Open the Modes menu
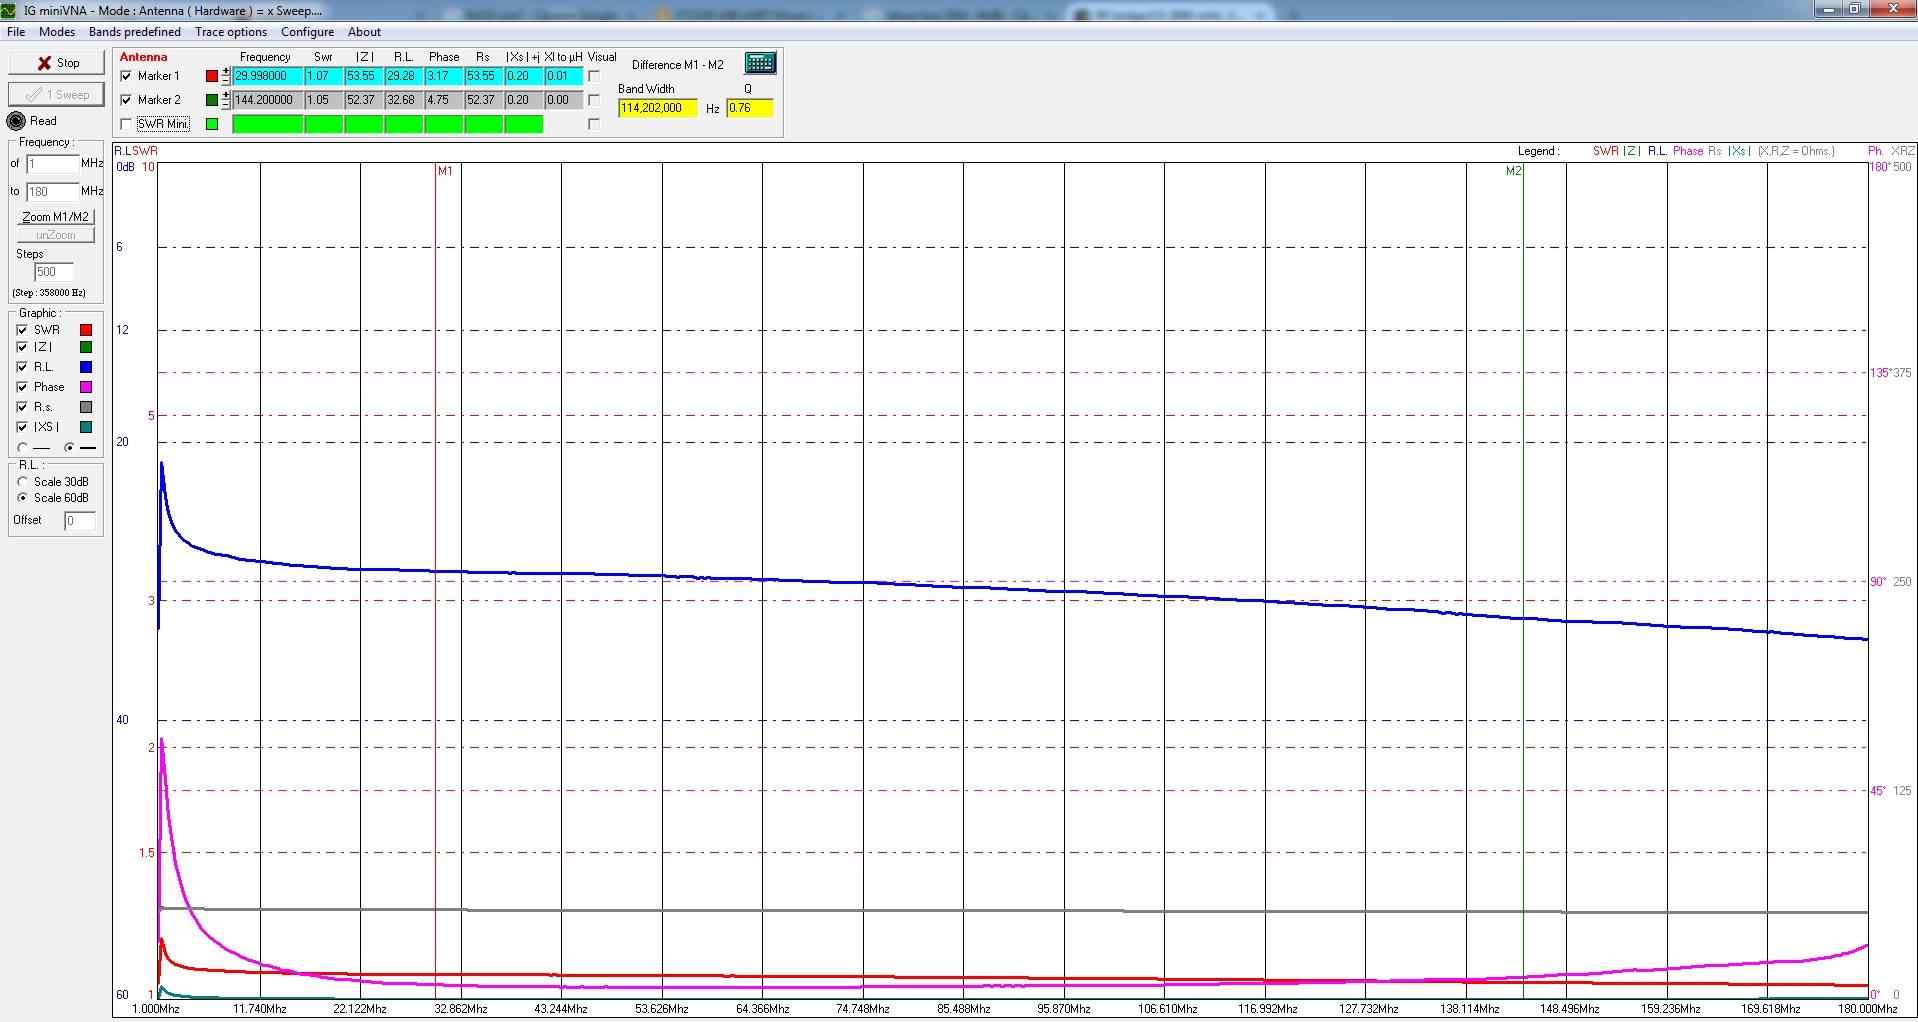 point(57,32)
